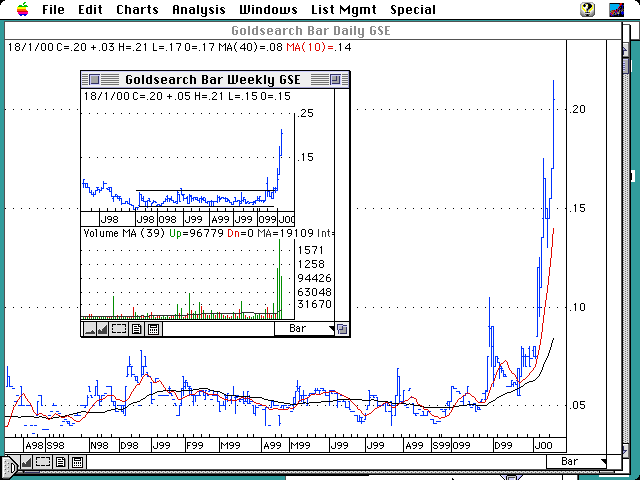The height and width of the screenshot is (480, 640).
Task: Open the File menu
Action: click(x=53, y=9)
